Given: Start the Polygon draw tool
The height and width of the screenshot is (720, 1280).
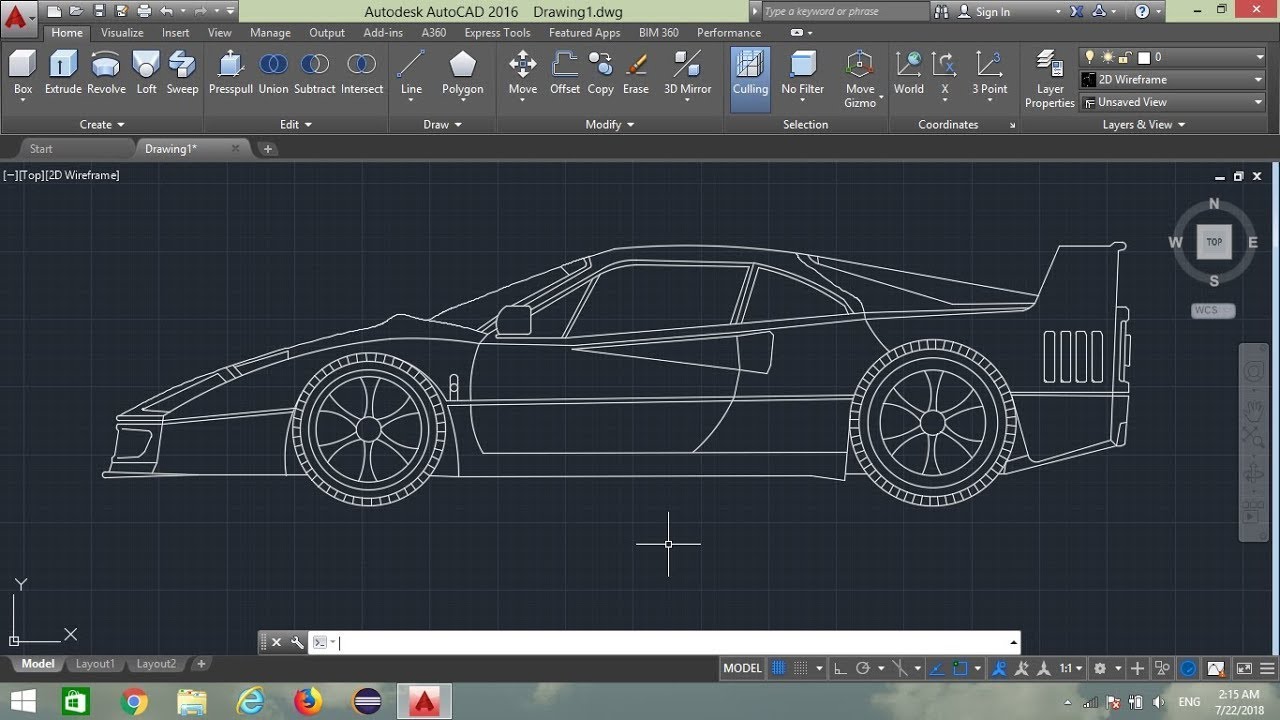Looking at the screenshot, I should [x=462, y=72].
